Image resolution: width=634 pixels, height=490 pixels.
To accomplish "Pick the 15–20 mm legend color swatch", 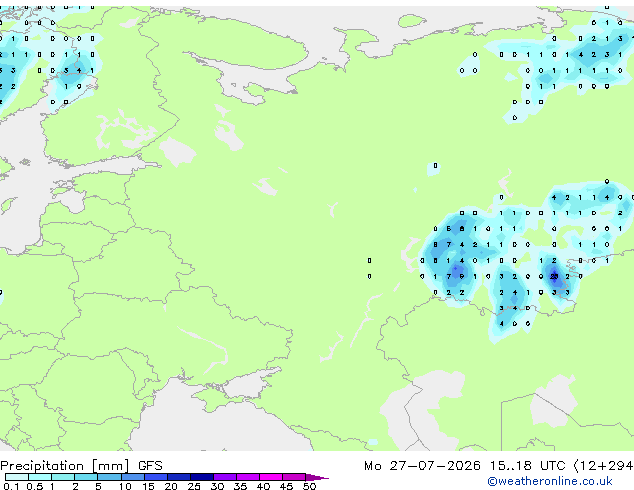I will (155, 477).
